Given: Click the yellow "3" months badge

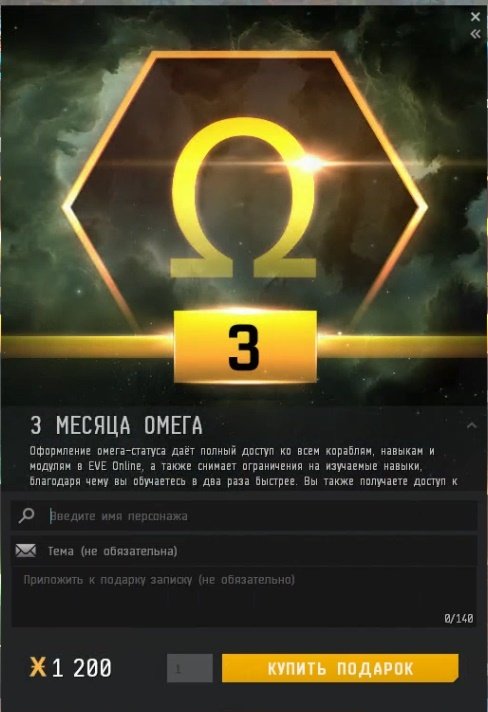Looking at the screenshot, I should coord(245,347).
